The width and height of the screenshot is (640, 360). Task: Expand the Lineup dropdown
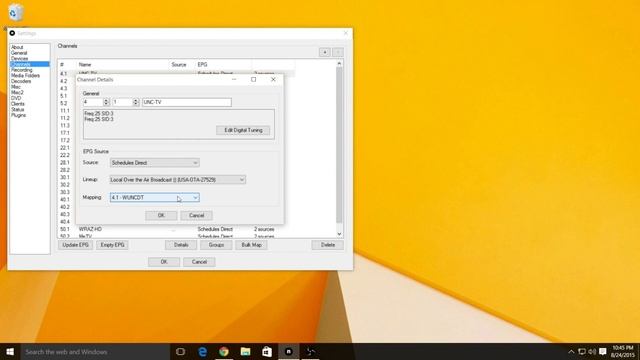178,180
